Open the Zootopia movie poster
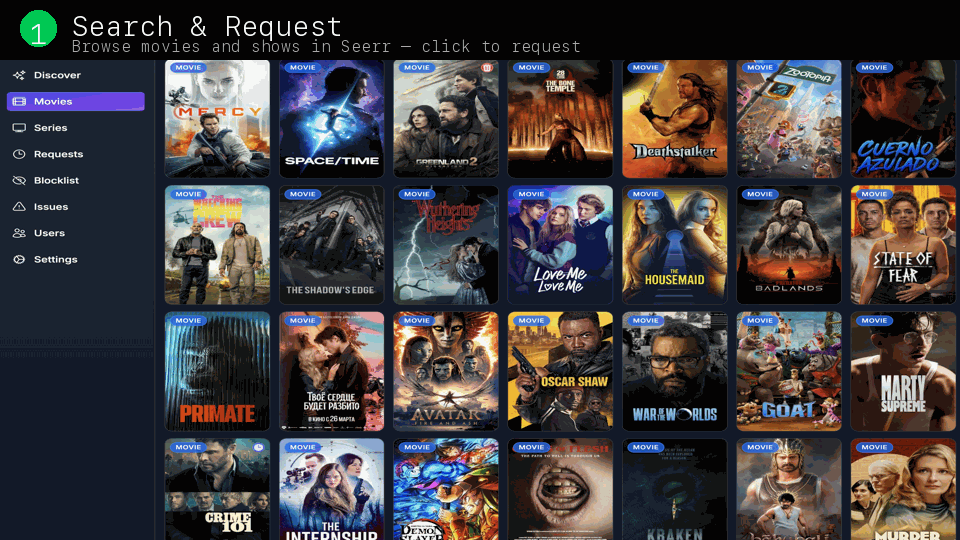960x540 pixels. (x=789, y=119)
